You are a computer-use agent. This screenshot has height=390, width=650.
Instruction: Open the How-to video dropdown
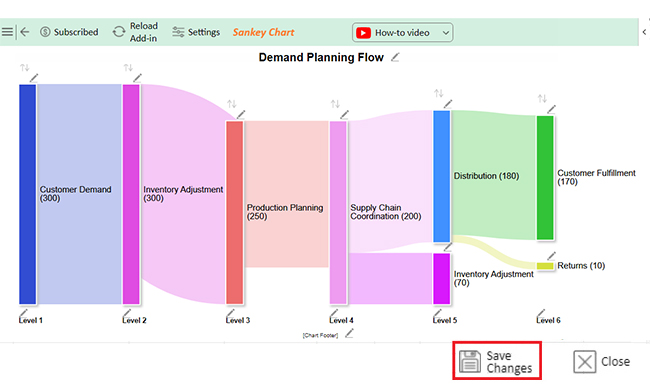[x=403, y=32]
